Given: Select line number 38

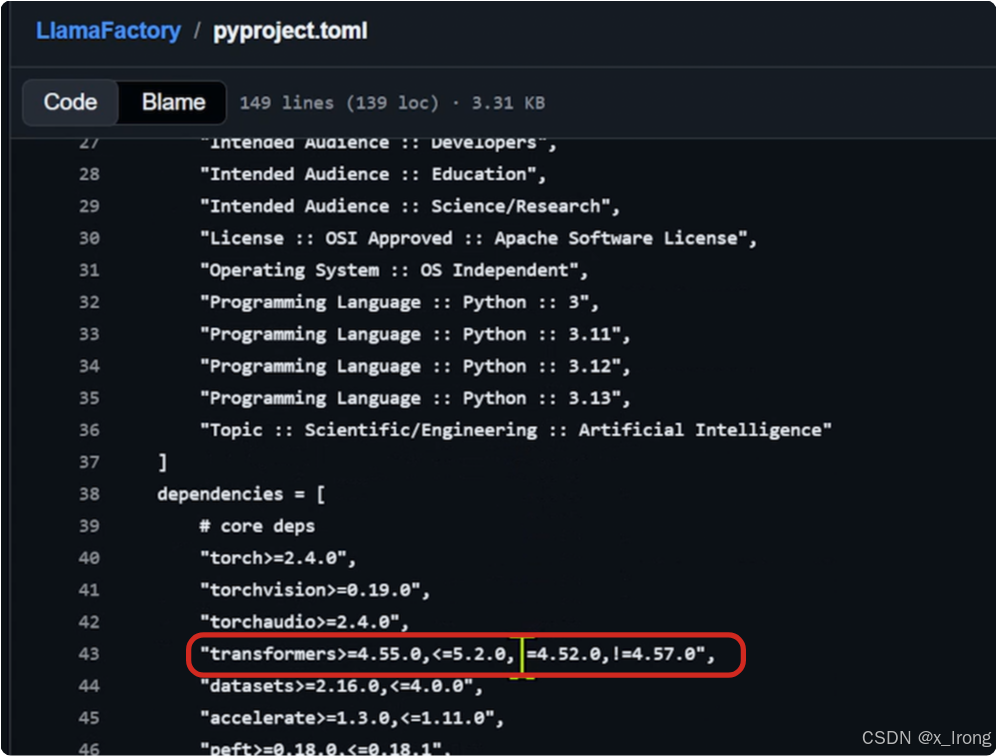Looking at the screenshot, I should pos(90,494).
